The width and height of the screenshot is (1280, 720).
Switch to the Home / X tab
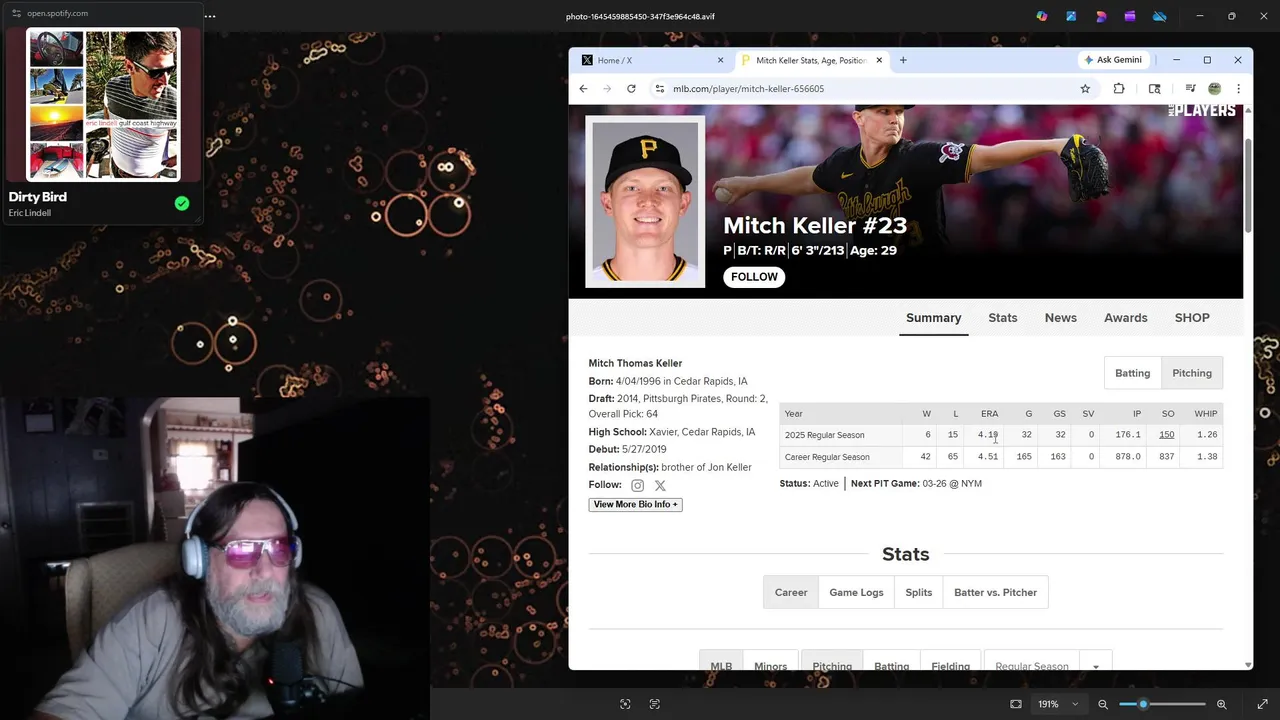pyautogui.click(x=651, y=60)
